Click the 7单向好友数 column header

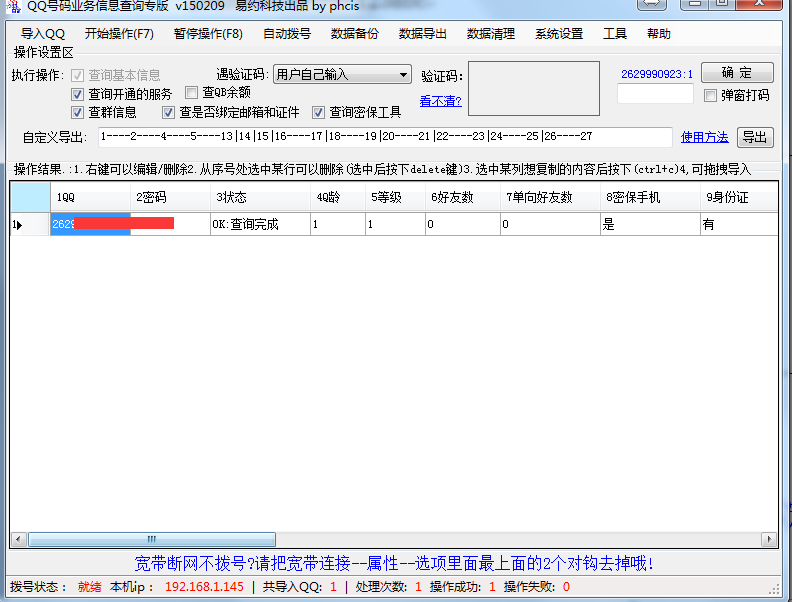pyautogui.click(x=550, y=197)
